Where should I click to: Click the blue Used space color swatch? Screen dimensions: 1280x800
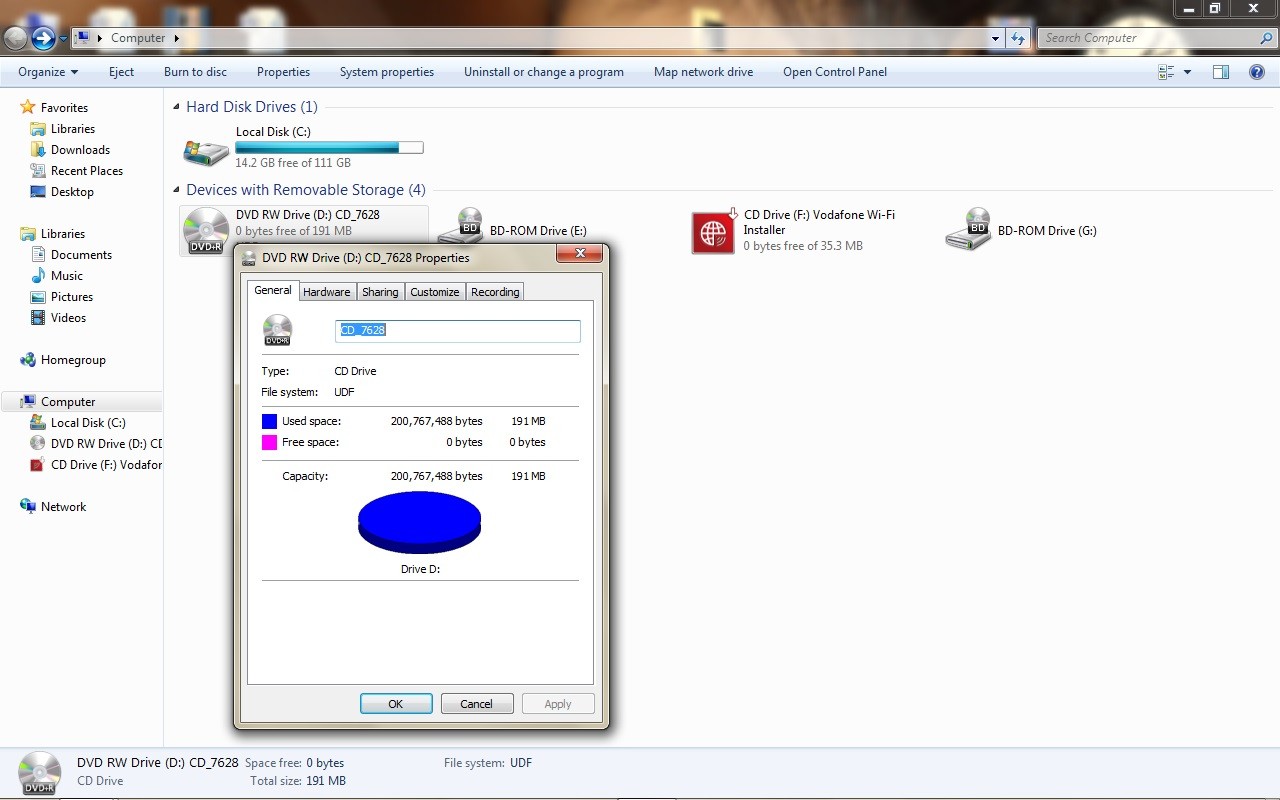point(269,421)
